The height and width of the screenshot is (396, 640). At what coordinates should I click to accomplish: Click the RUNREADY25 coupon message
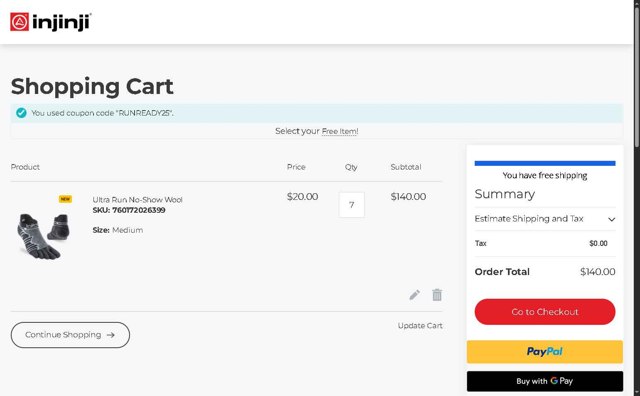pyautogui.click(x=102, y=113)
